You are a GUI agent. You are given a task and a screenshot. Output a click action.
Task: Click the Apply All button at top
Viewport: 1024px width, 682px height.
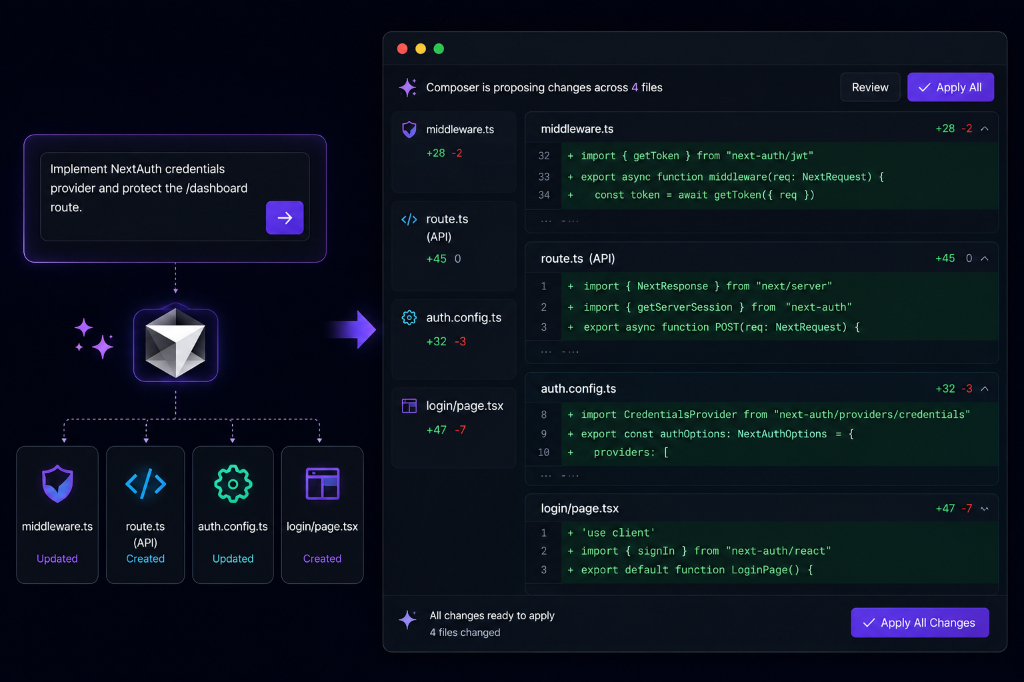coord(950,88)
